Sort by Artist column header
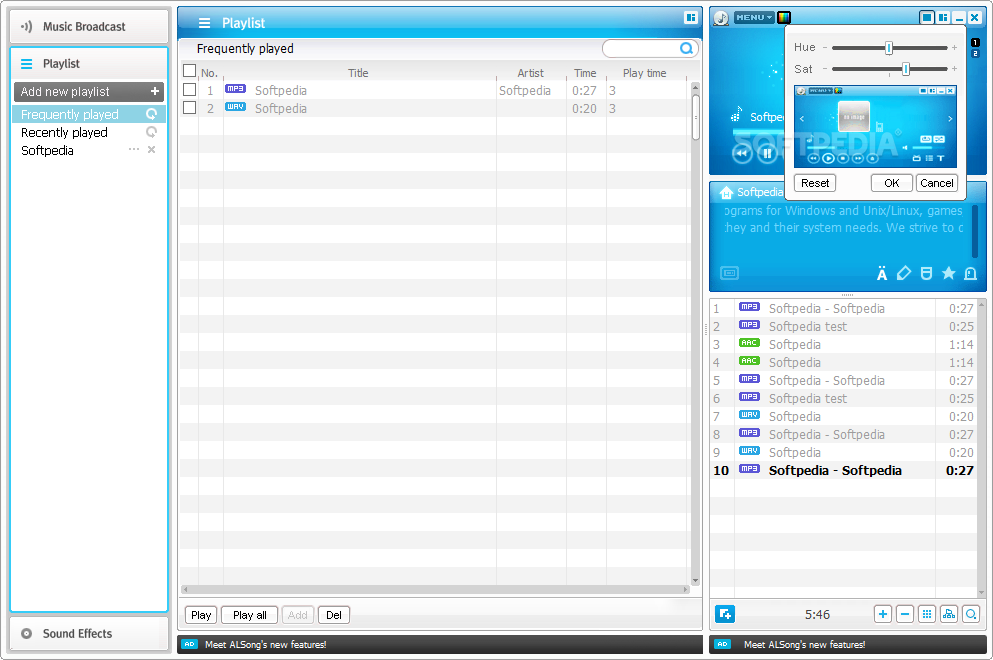Image resolution: width=993 pixels, height=660 pixels. click(531, 73)
